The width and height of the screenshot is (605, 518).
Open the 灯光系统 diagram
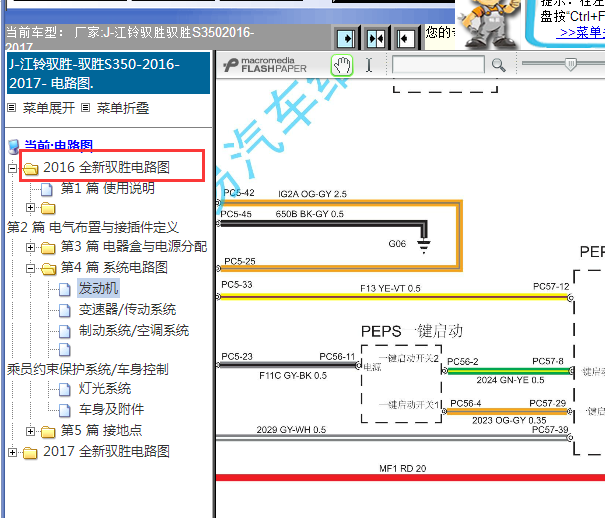click(x=105, y=388)
